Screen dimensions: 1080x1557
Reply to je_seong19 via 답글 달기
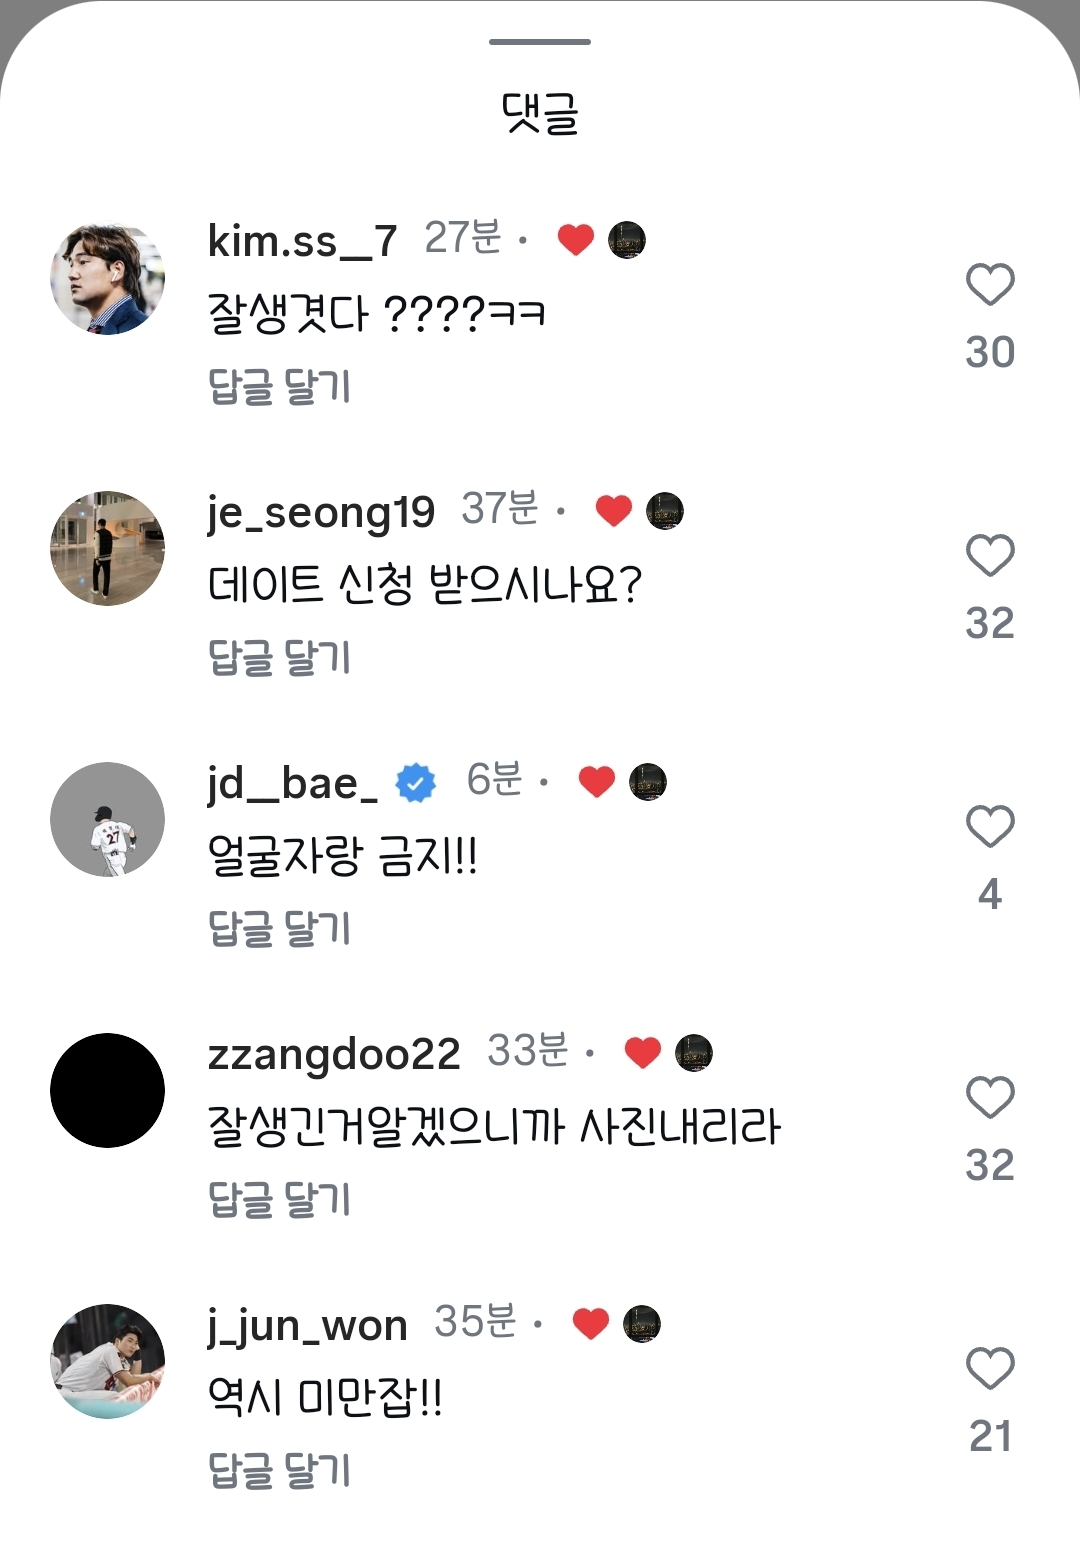tap(279, 657)
